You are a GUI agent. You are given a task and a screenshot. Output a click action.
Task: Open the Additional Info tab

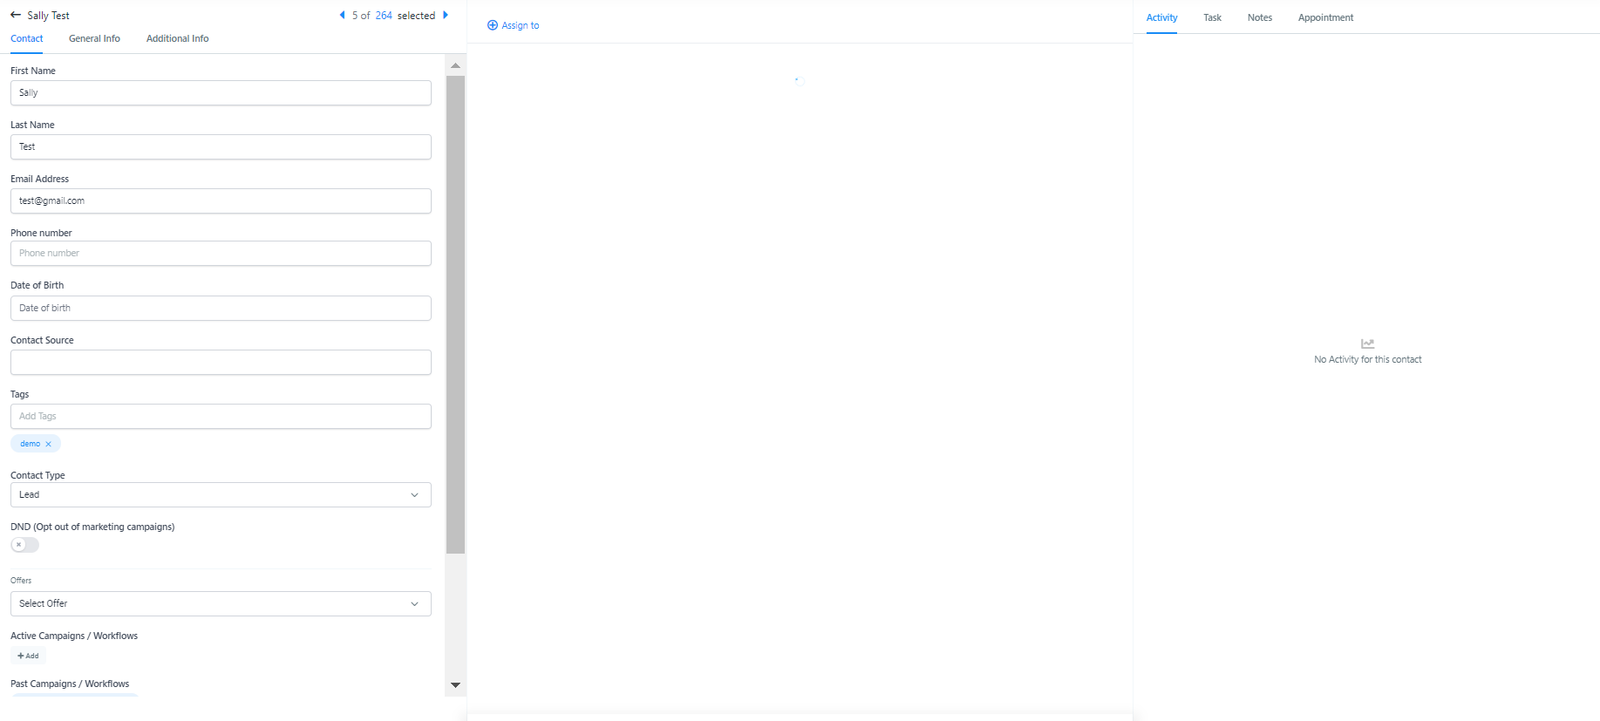(177, 39)
